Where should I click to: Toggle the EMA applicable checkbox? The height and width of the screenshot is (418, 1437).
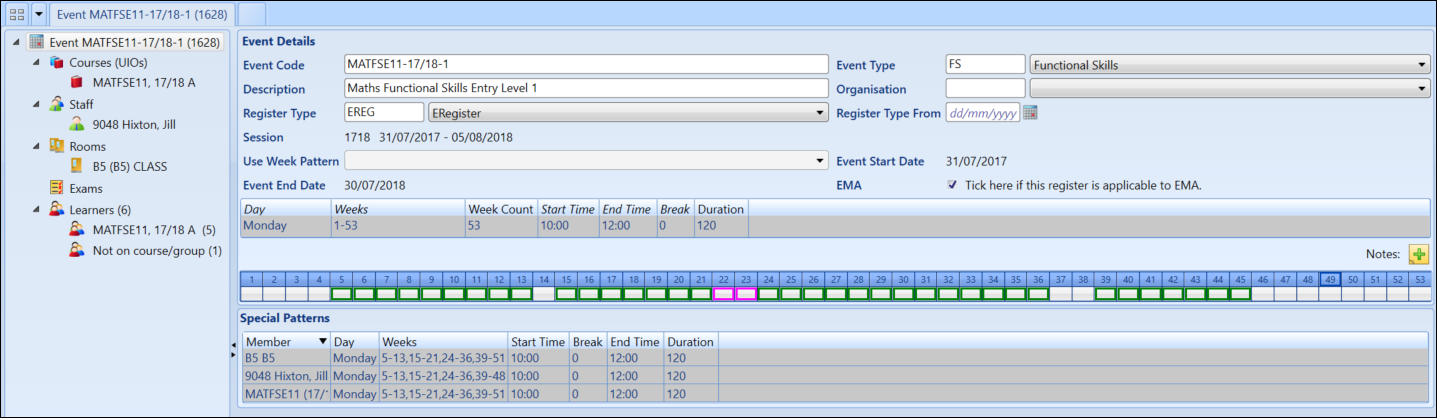[952, 185]
